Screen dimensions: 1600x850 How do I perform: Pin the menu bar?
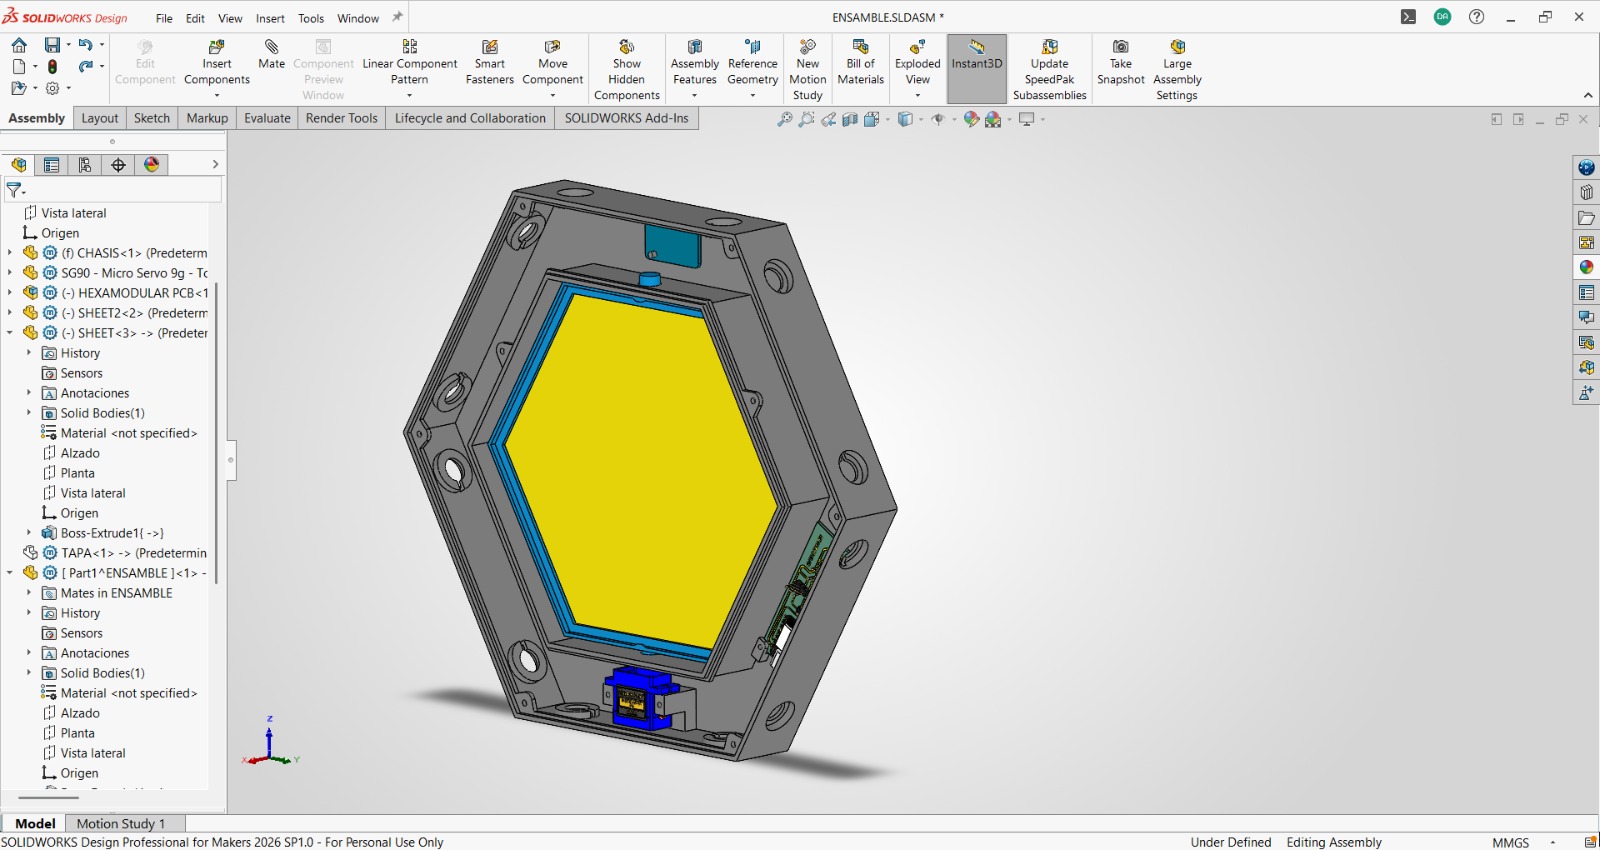coord(397,17)
